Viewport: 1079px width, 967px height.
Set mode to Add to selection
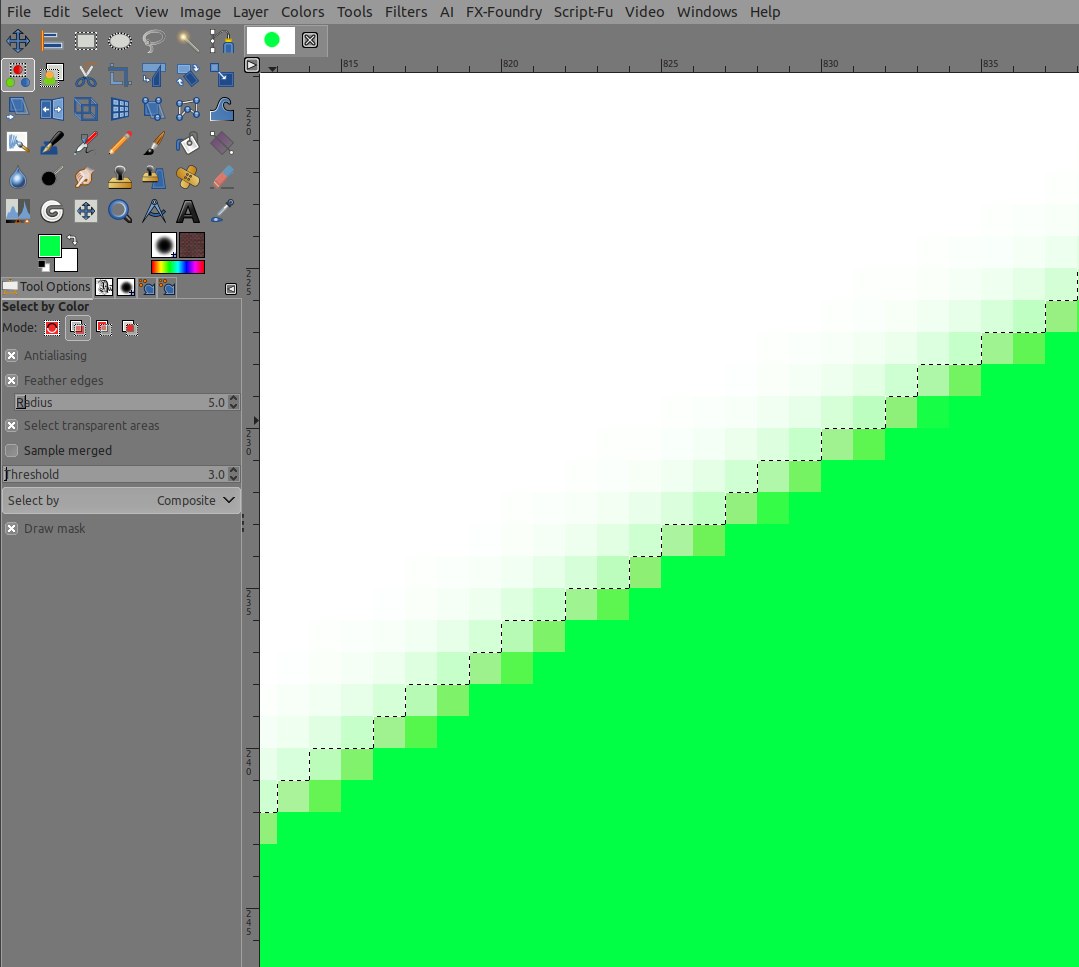78,328
